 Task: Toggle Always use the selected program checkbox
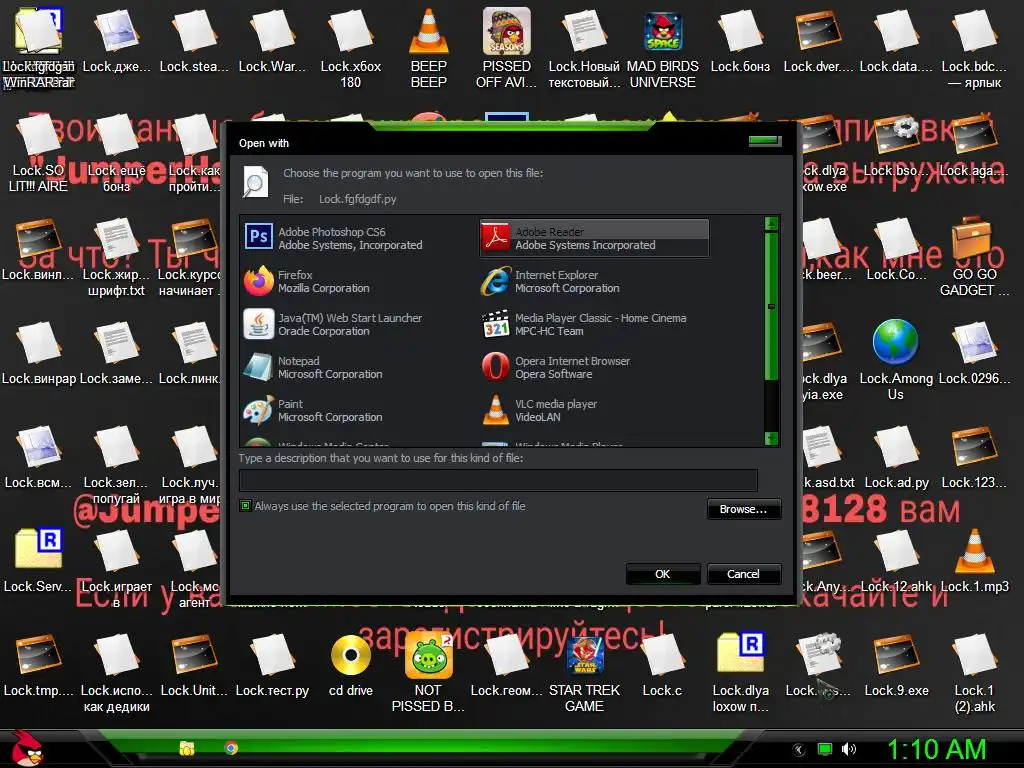coord(246,505)
